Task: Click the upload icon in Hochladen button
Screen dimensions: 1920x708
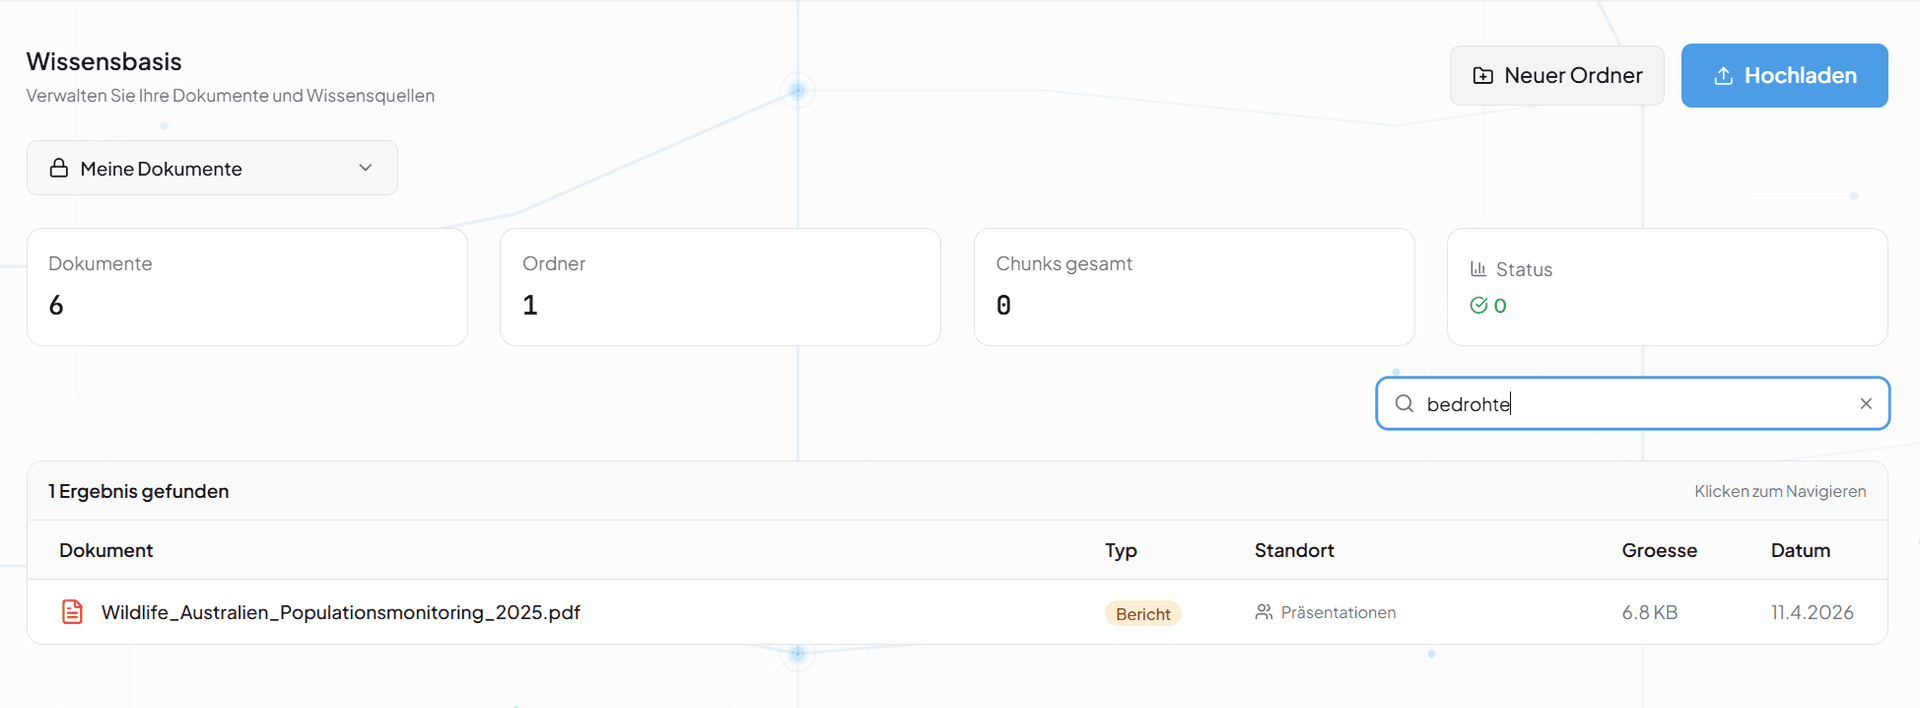Action: [1723, 76]
